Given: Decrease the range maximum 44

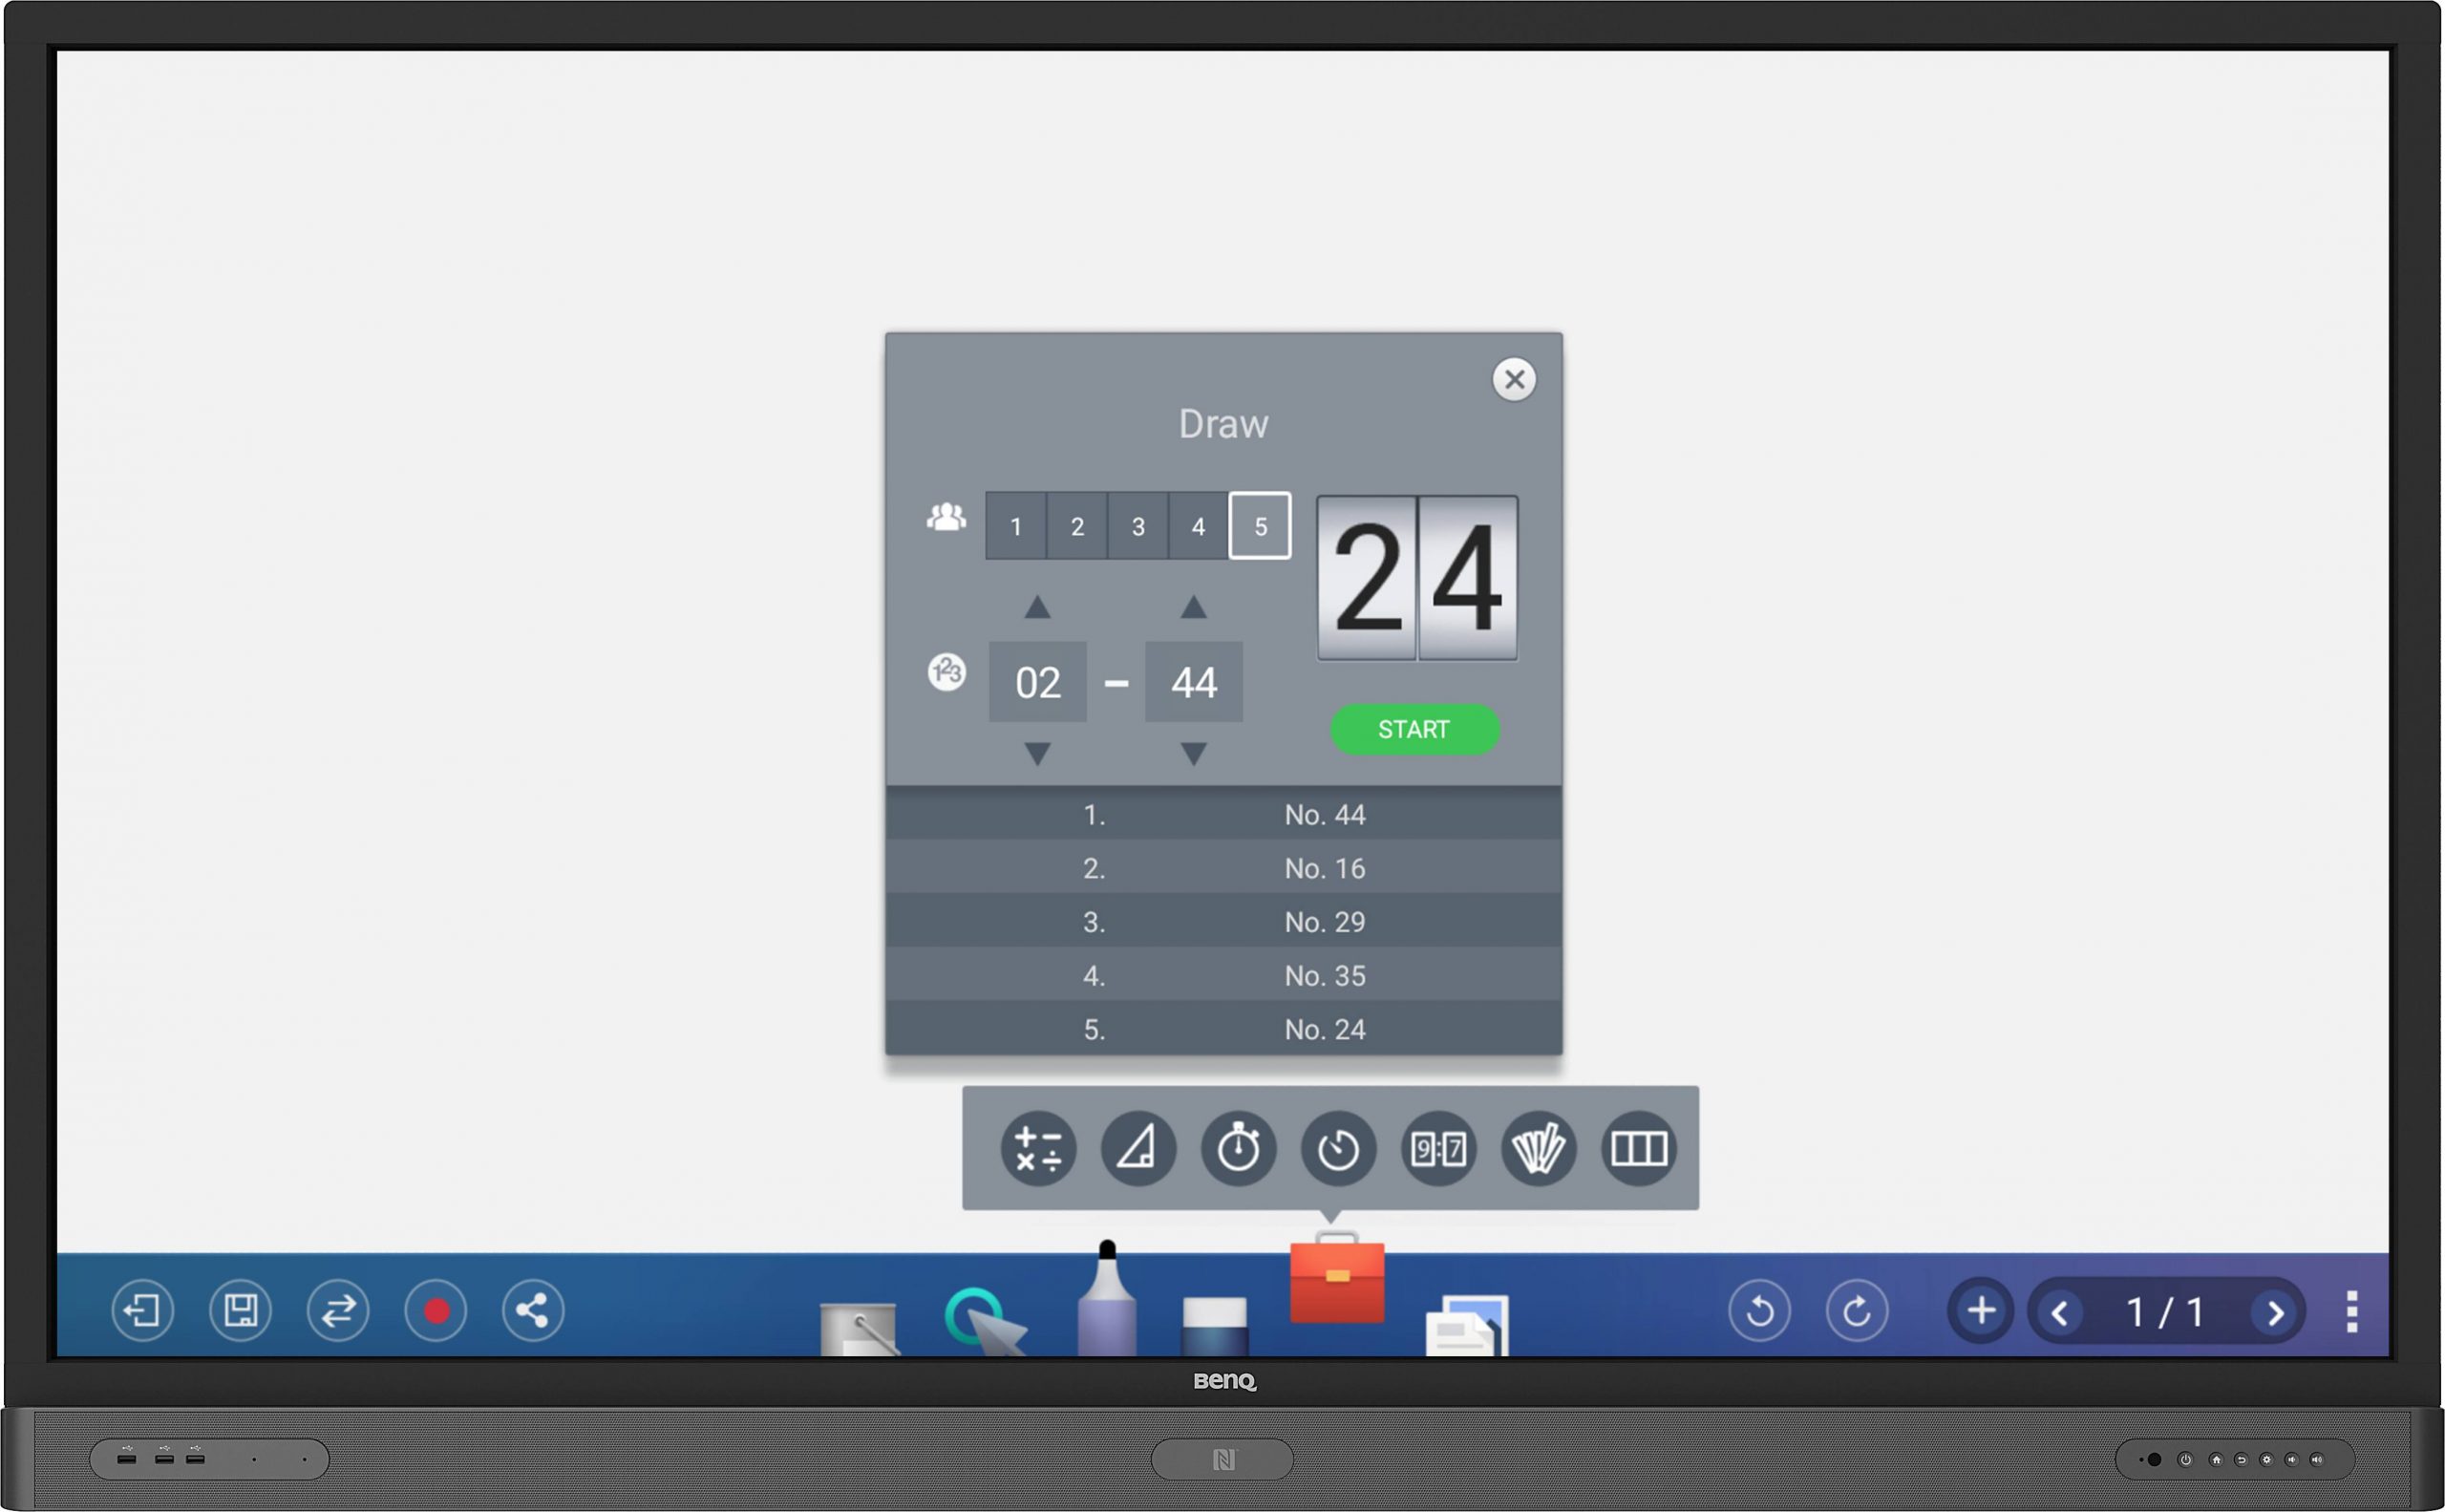Looking at the screenshot, I should pos(1194,753).
